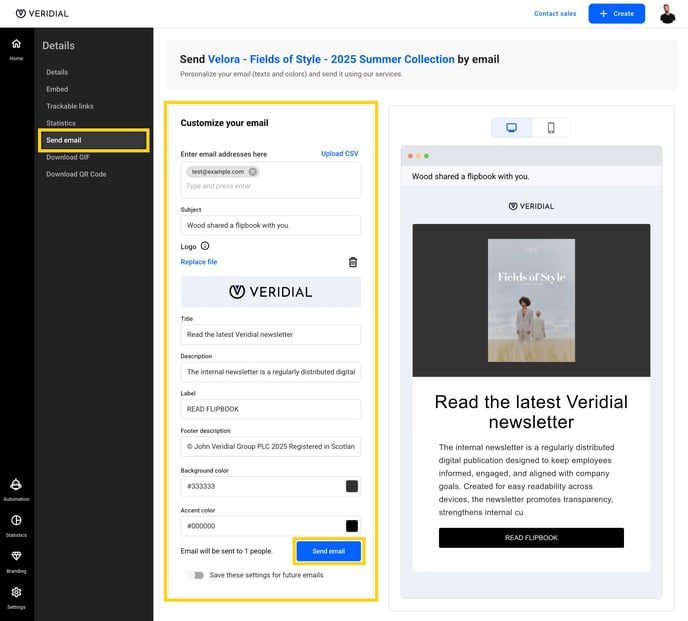
Task: Click into the Title field
Action: click(x=270, y=334)
